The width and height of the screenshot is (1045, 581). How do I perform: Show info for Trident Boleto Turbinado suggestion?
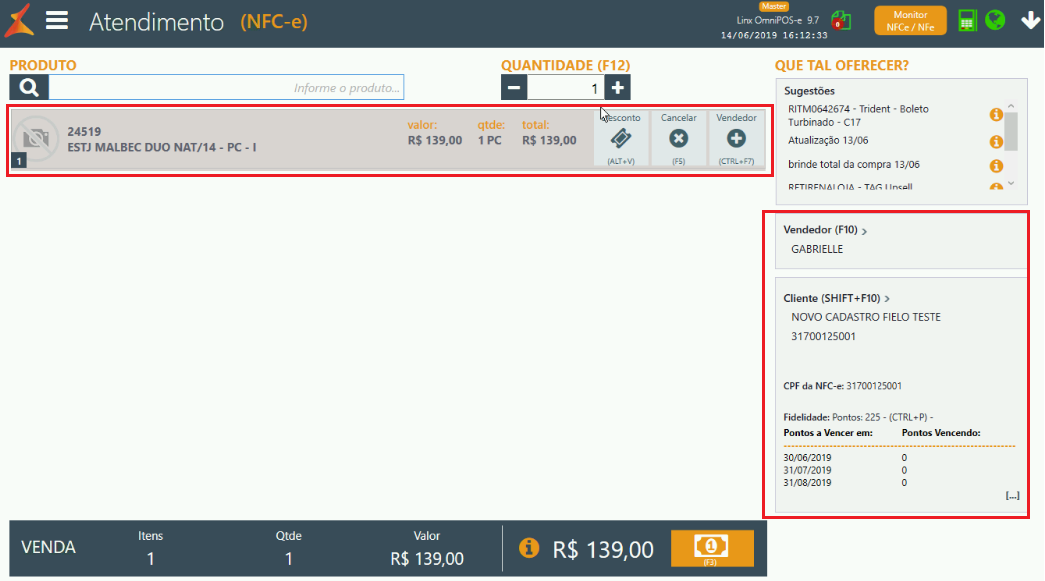click(x=996, y=115)
